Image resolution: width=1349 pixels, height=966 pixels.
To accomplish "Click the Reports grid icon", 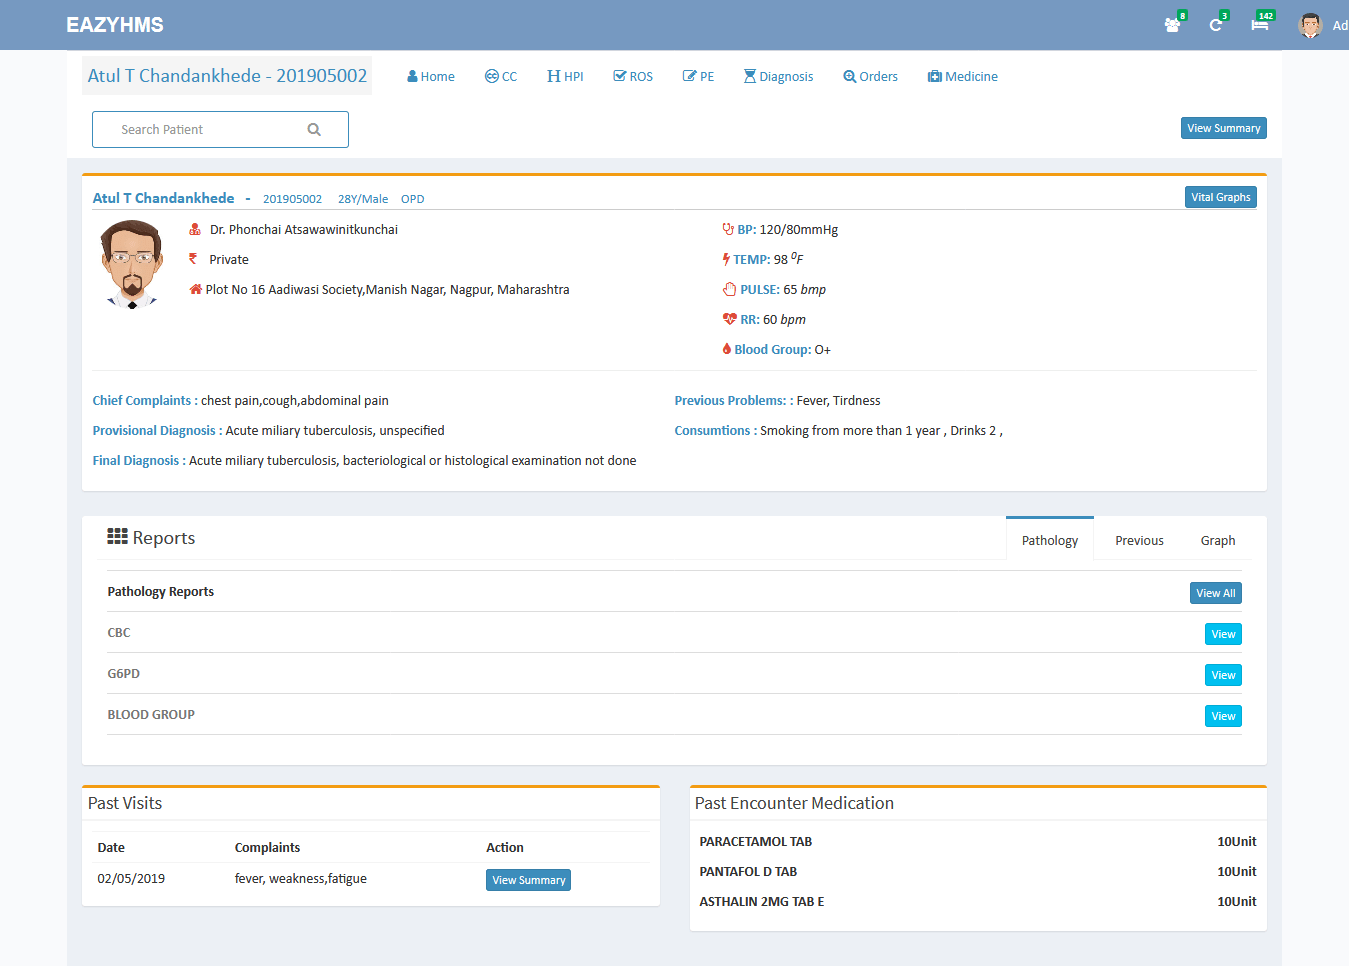I will click(117, 537).
